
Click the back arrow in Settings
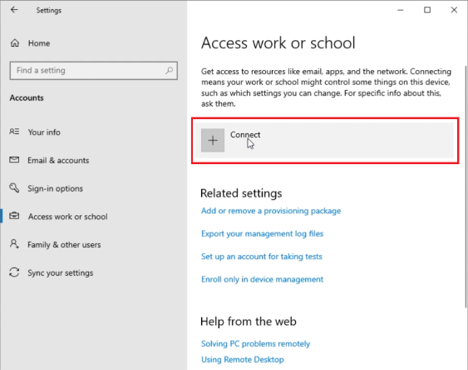click(x=14, y=10)
